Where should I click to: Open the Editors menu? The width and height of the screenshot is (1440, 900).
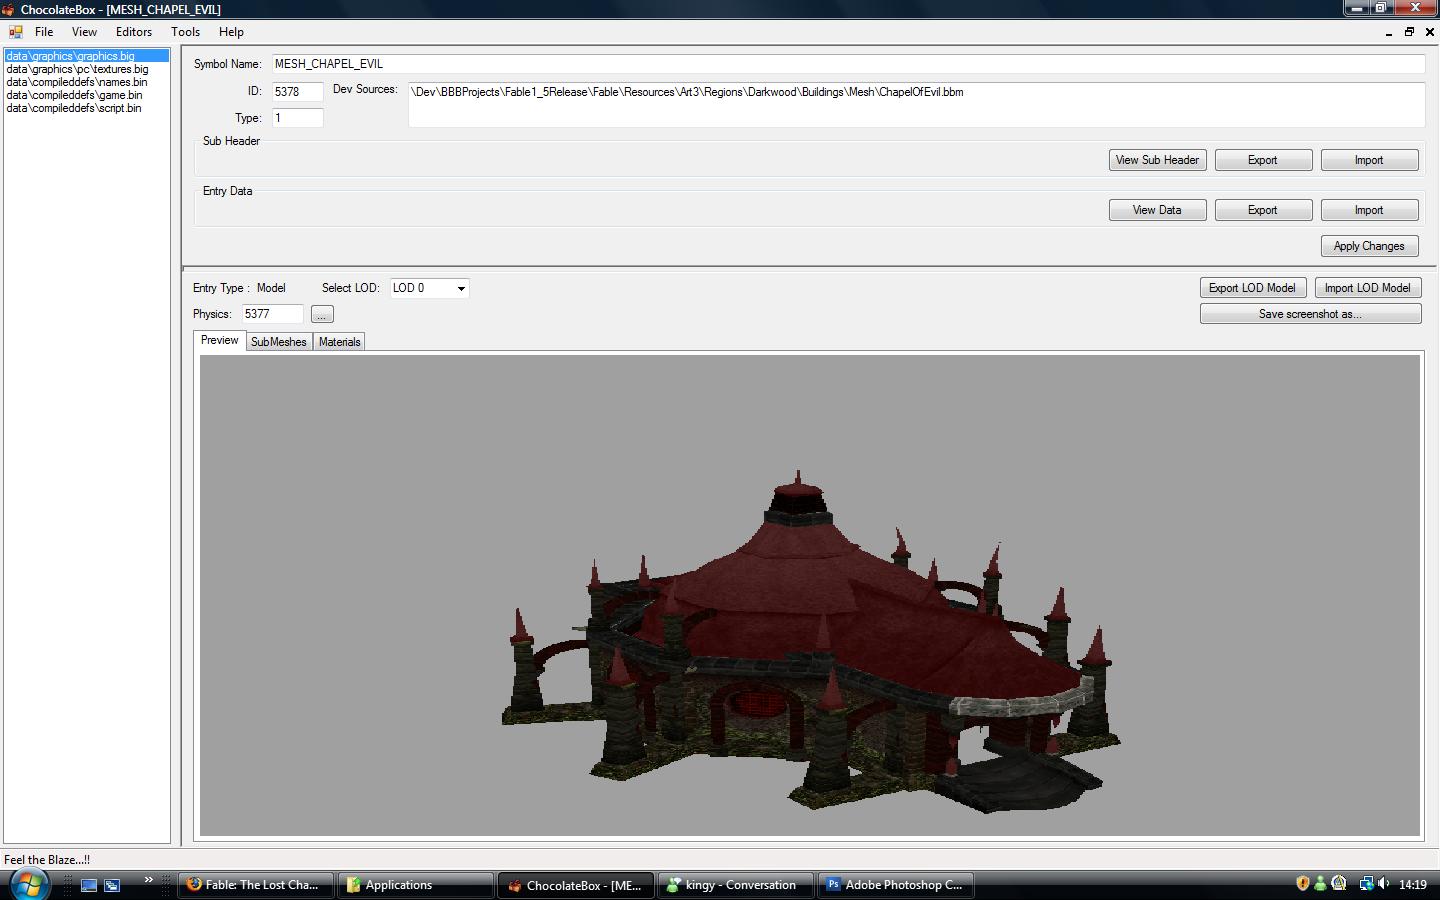(x=133, y=32)
